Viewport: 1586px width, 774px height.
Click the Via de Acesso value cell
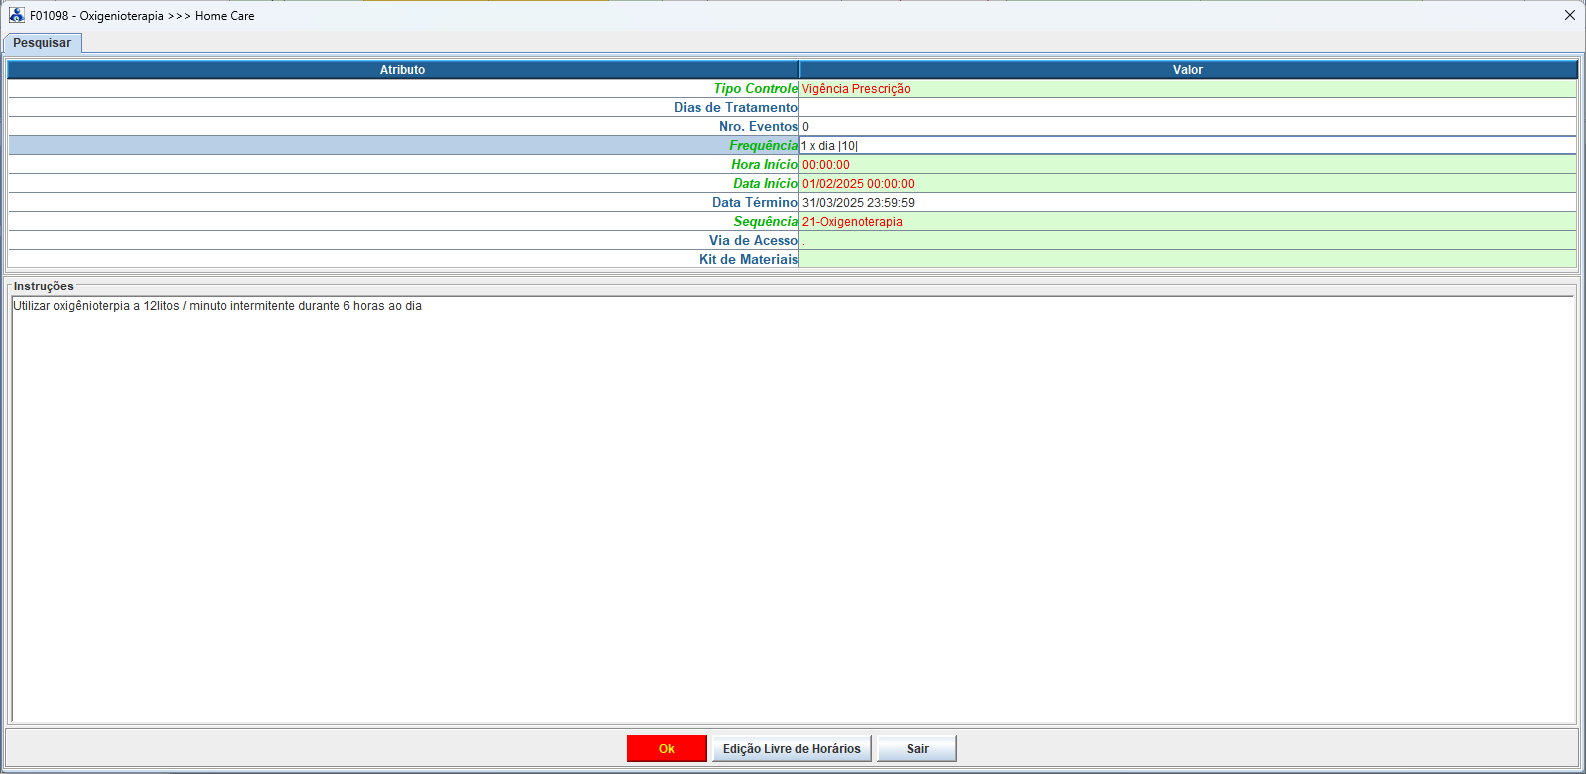point(1187,241)
